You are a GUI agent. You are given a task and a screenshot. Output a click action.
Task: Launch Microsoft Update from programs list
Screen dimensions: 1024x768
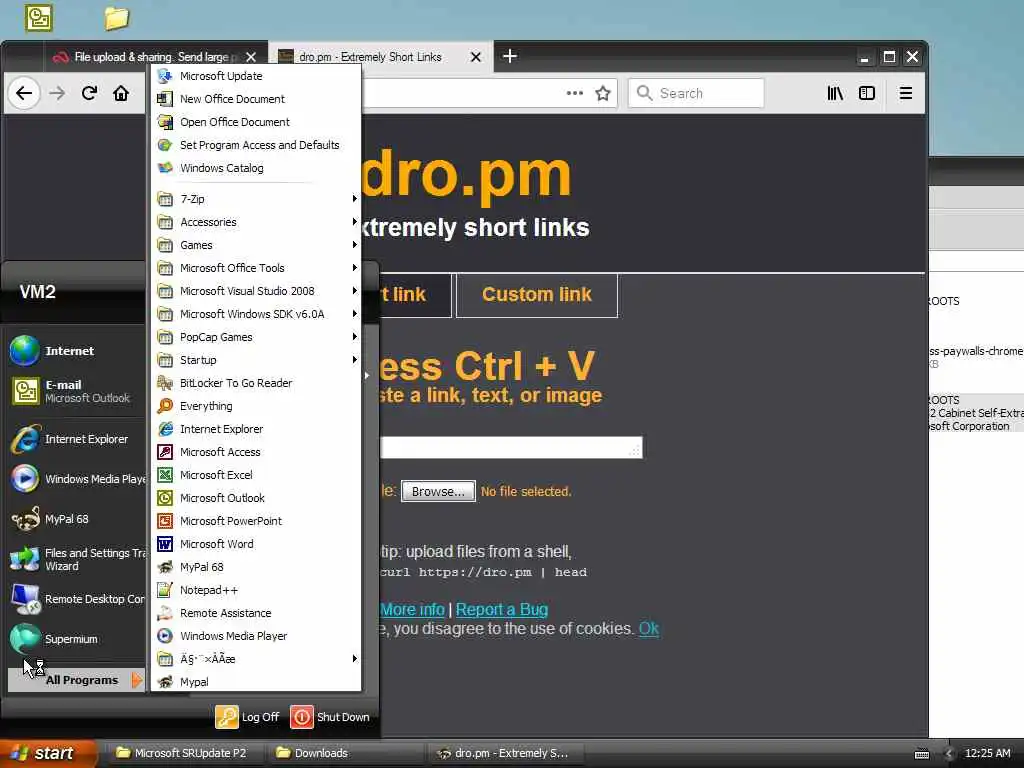pyautogui.click(x=256, y=76)
